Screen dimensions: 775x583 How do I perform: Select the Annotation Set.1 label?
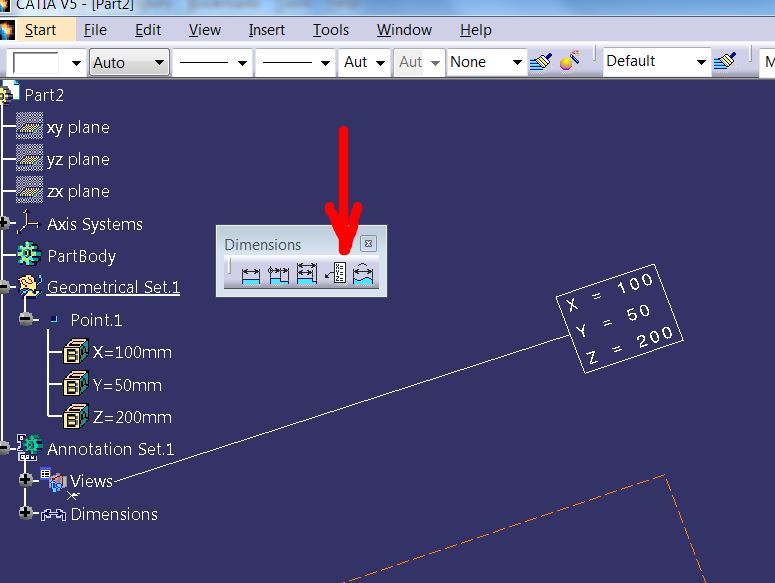pos(110,449)
